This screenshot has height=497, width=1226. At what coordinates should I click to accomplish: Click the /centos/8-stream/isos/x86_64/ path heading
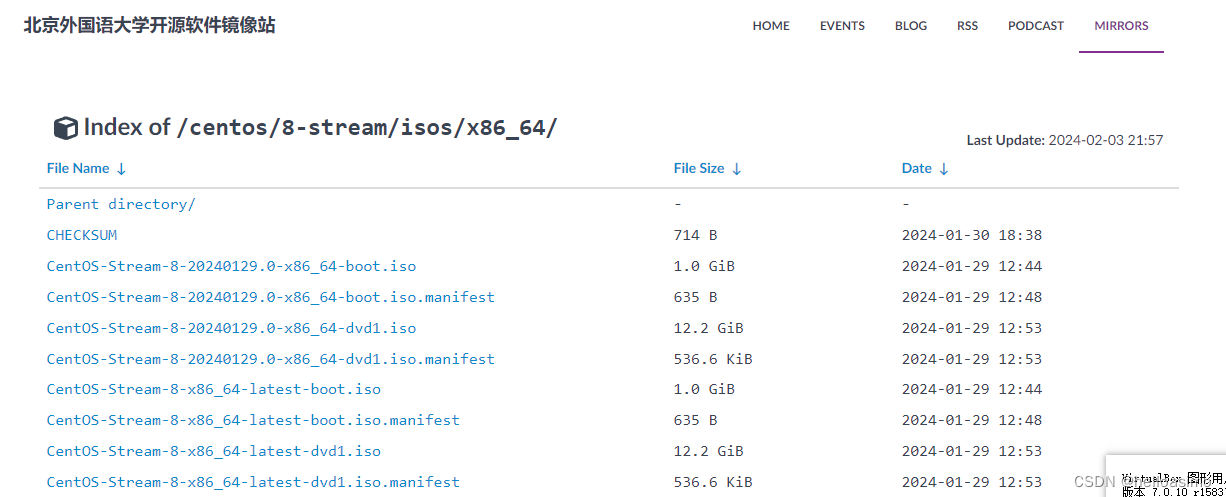pyautogui.click(x=366, y=128)
